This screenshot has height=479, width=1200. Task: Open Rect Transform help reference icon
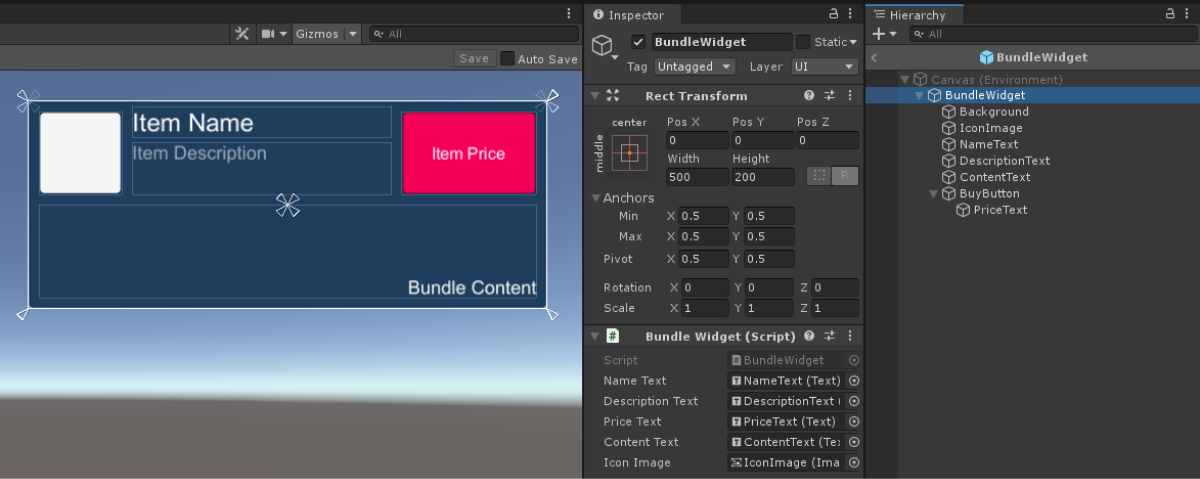809,96
